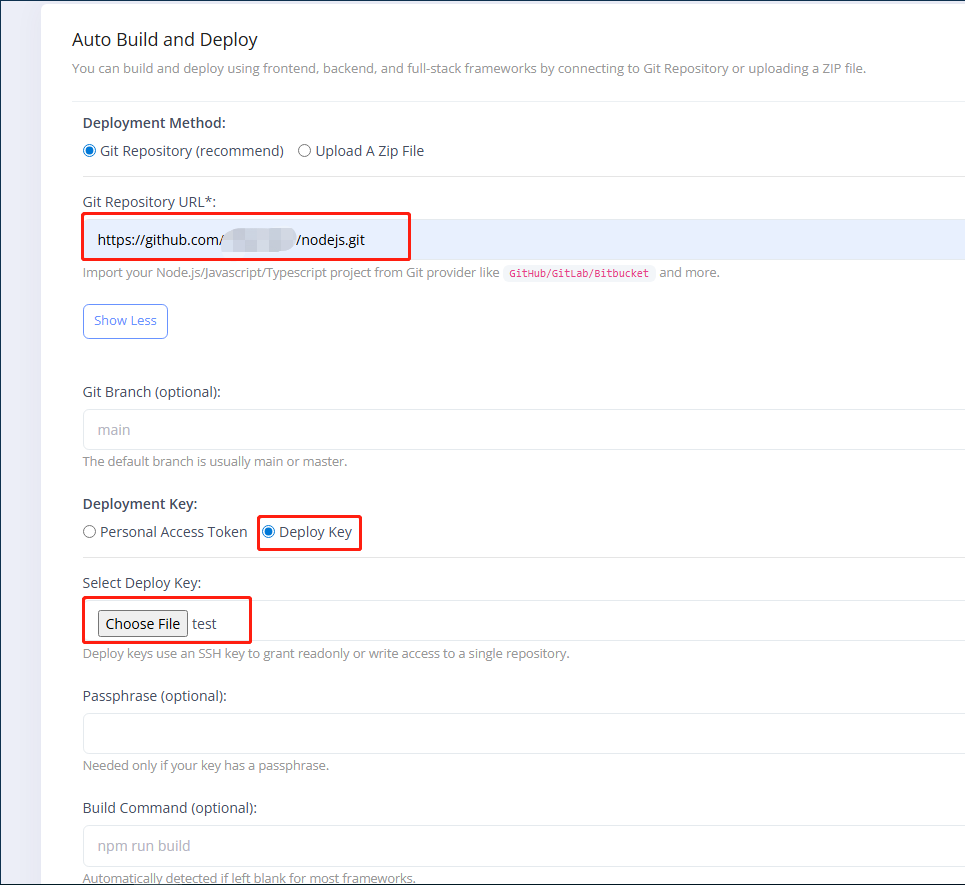
Task: Click the selected file name test
Action: 205,624
